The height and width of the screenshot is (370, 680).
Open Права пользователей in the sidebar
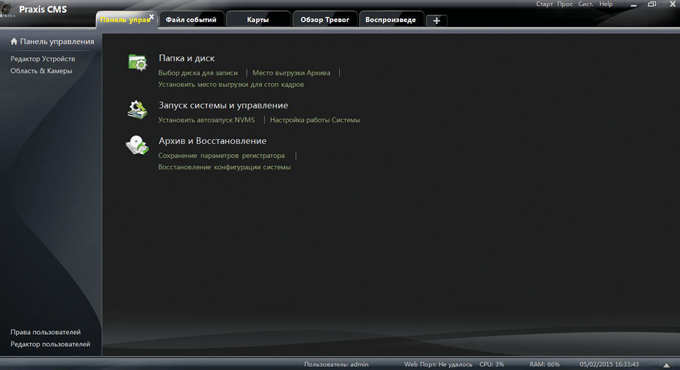[46, 332]
